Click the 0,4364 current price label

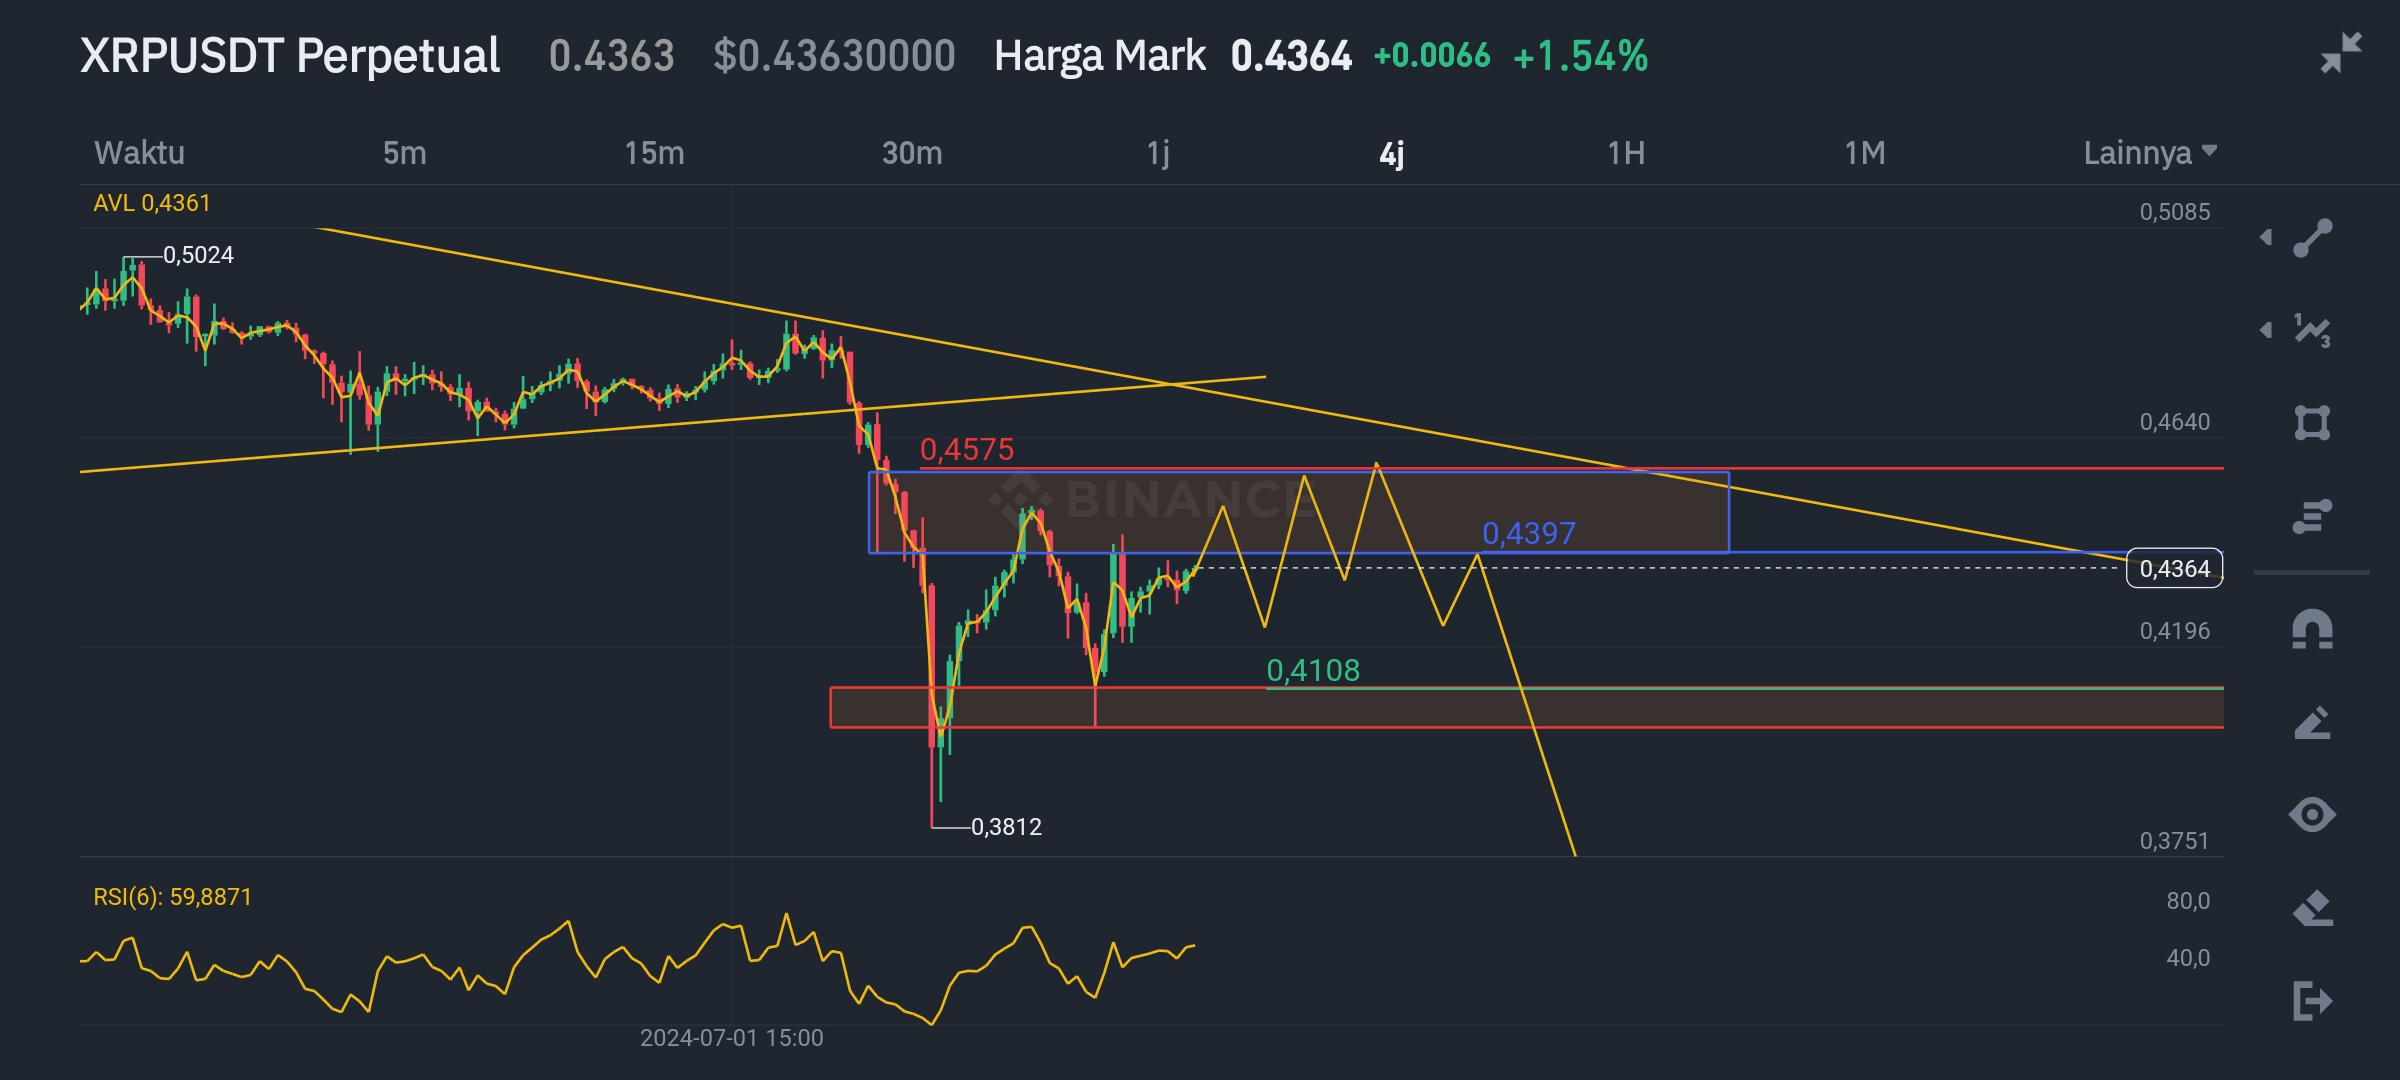(2174, 569)
